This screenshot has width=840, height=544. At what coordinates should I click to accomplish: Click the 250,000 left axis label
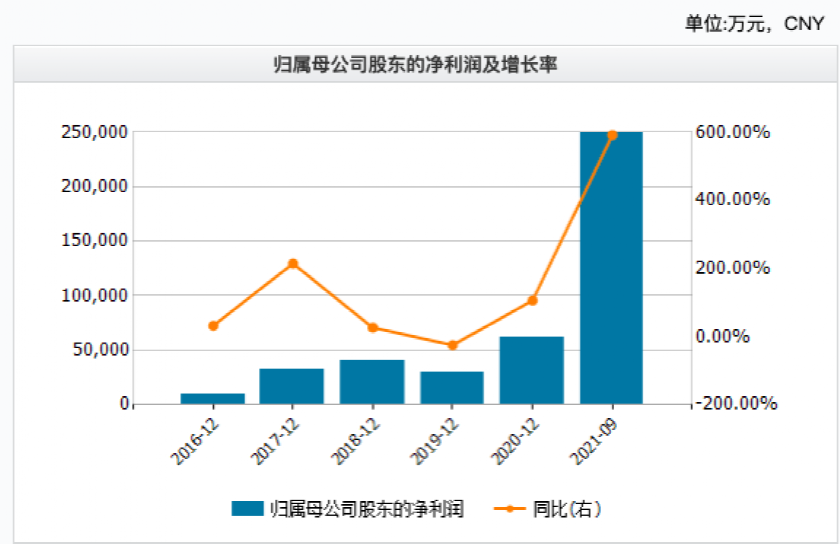coord(95,132)
